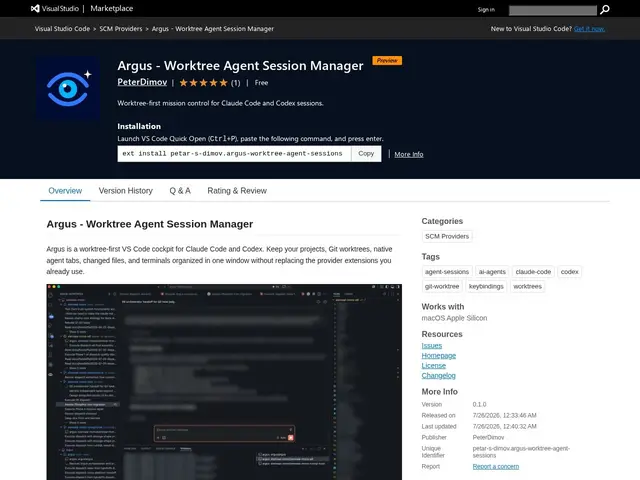Select the ext install command field
This screenshot has width=640, height=480.
point(234,153)
